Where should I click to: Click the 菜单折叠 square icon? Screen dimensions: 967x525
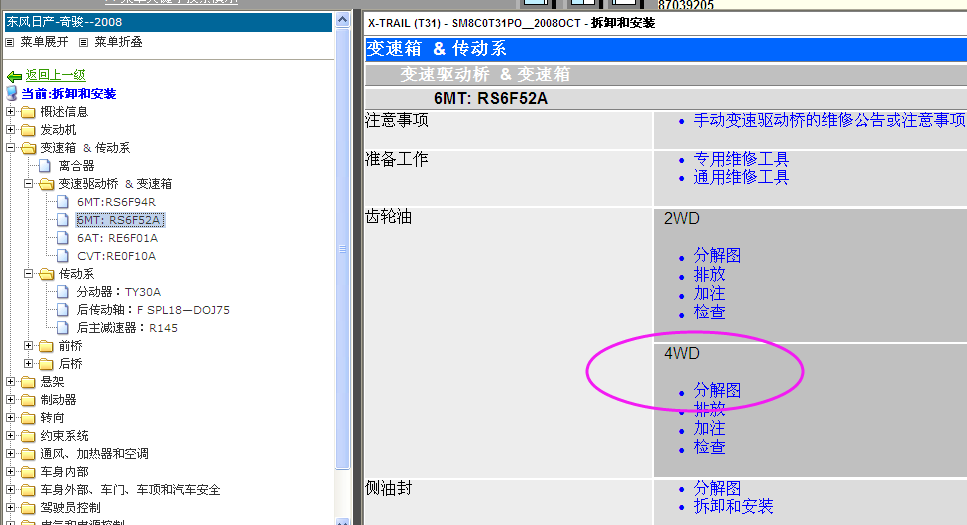(x=83, y=43)
